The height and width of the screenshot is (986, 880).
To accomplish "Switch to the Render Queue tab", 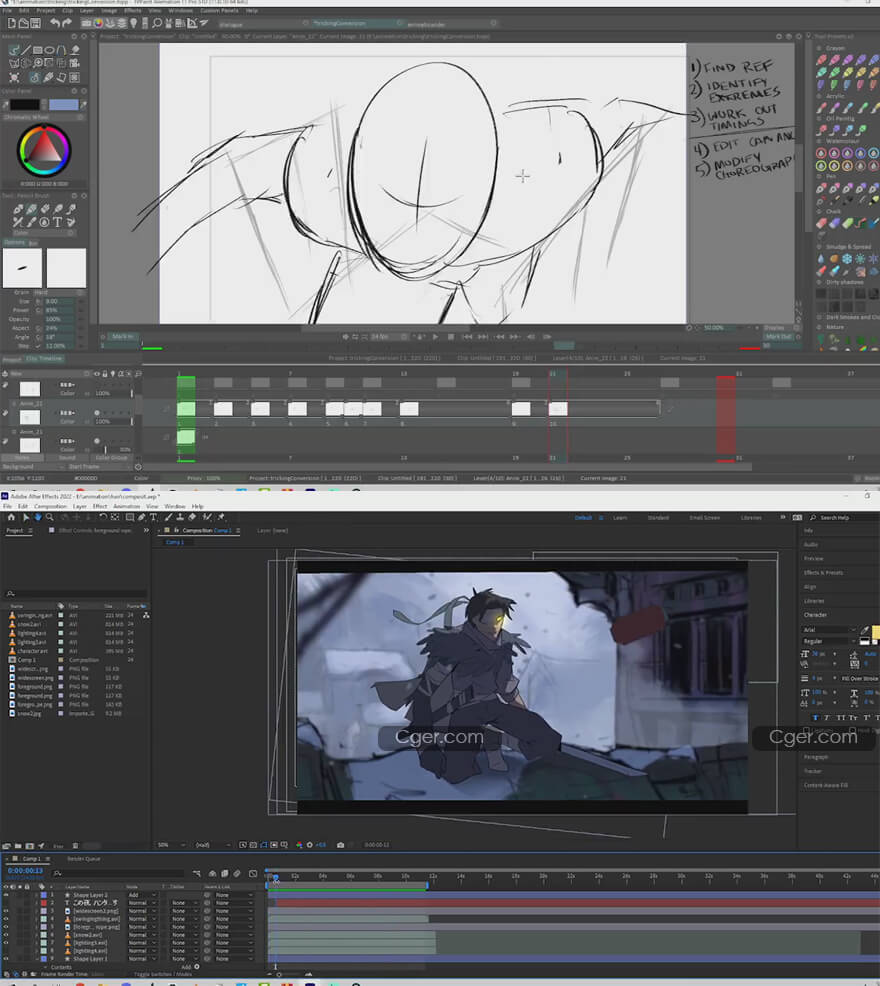I will 84,858.
